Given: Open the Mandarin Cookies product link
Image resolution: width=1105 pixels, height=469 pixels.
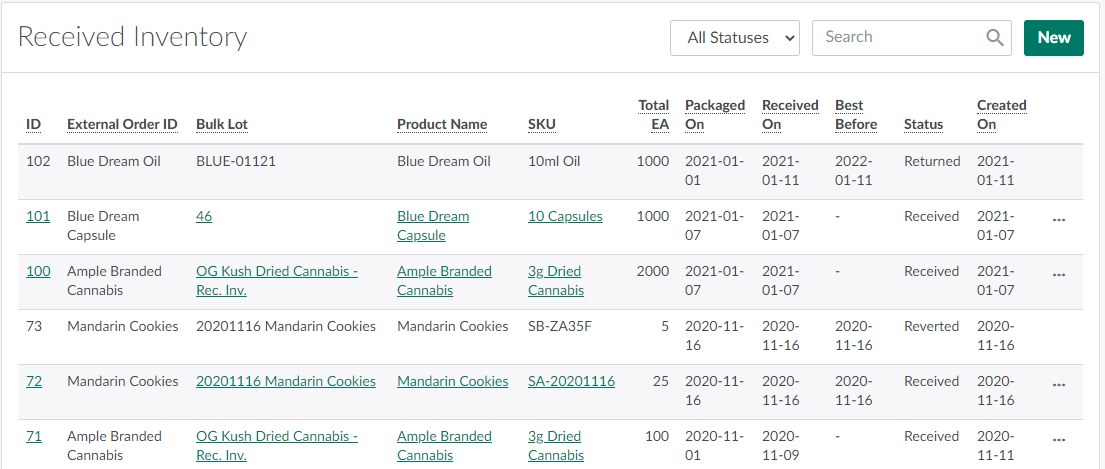Looking at the screenshot, I should (452, 381).
